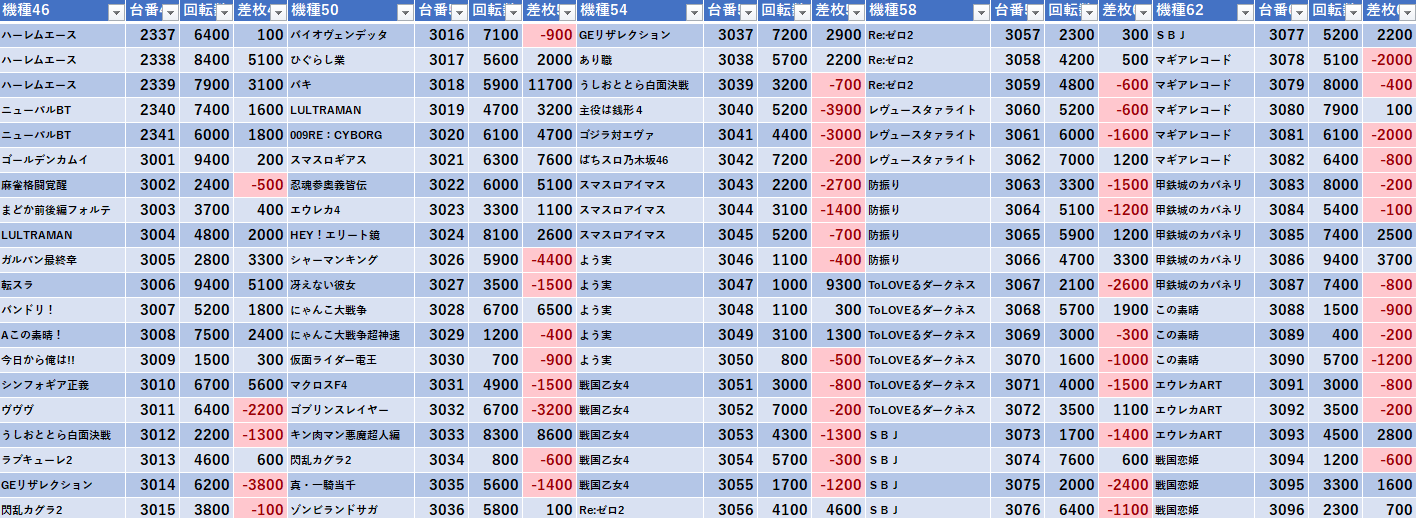Open the 機種58 column filter dropdown
1417x518 pixels.
click(982, 12)
